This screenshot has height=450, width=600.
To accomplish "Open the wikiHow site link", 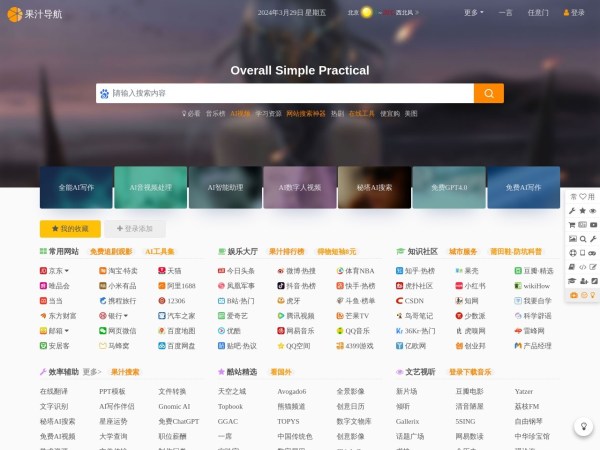I will coord(532,285).
